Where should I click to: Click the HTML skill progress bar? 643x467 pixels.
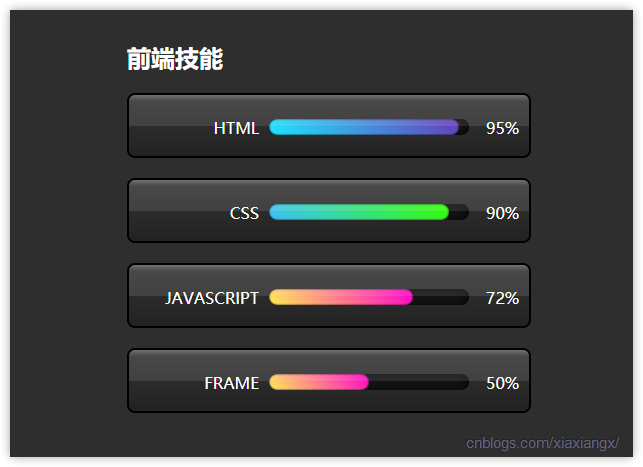[x=369, y=127]
